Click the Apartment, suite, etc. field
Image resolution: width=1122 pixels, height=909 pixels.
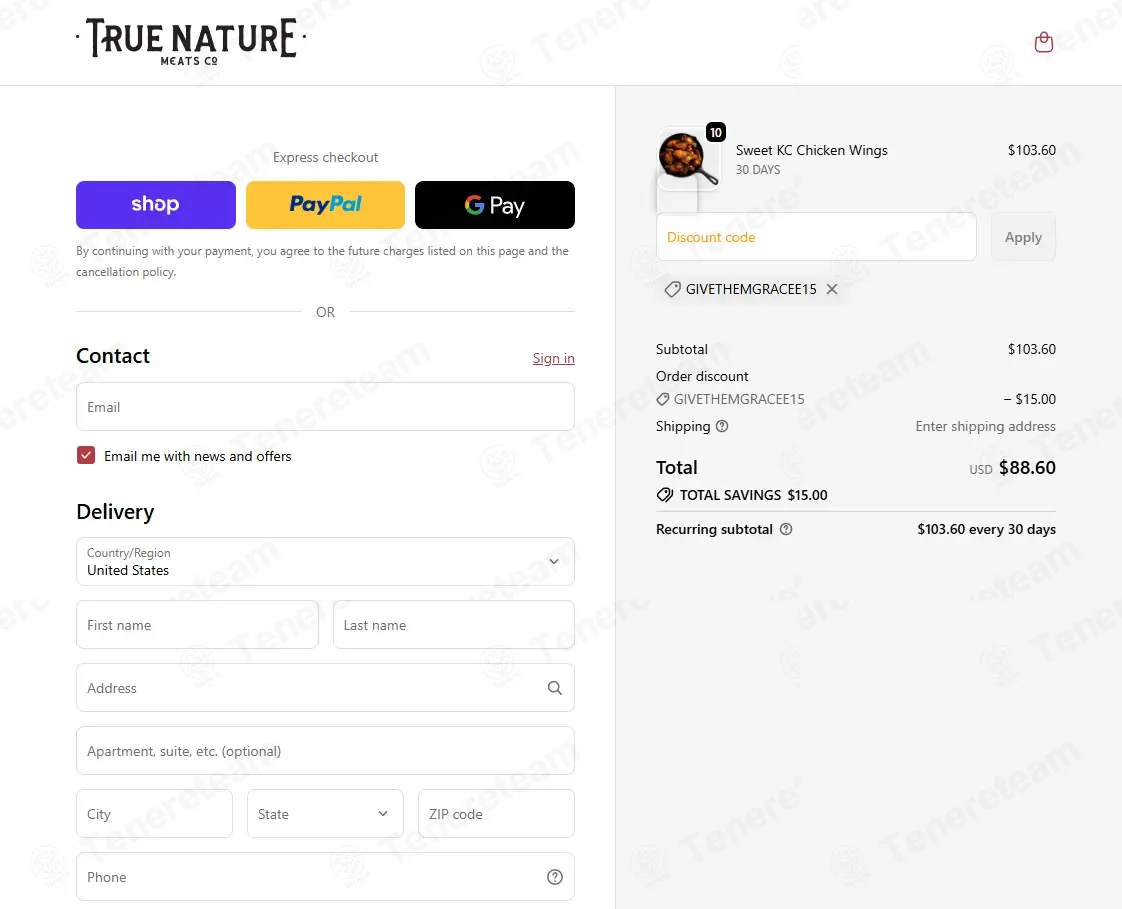325,751
